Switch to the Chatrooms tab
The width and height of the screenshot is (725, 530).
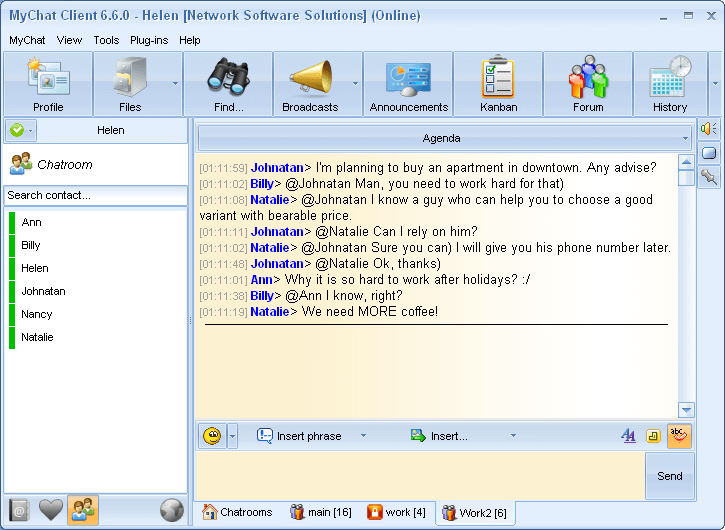click(237, 512)
